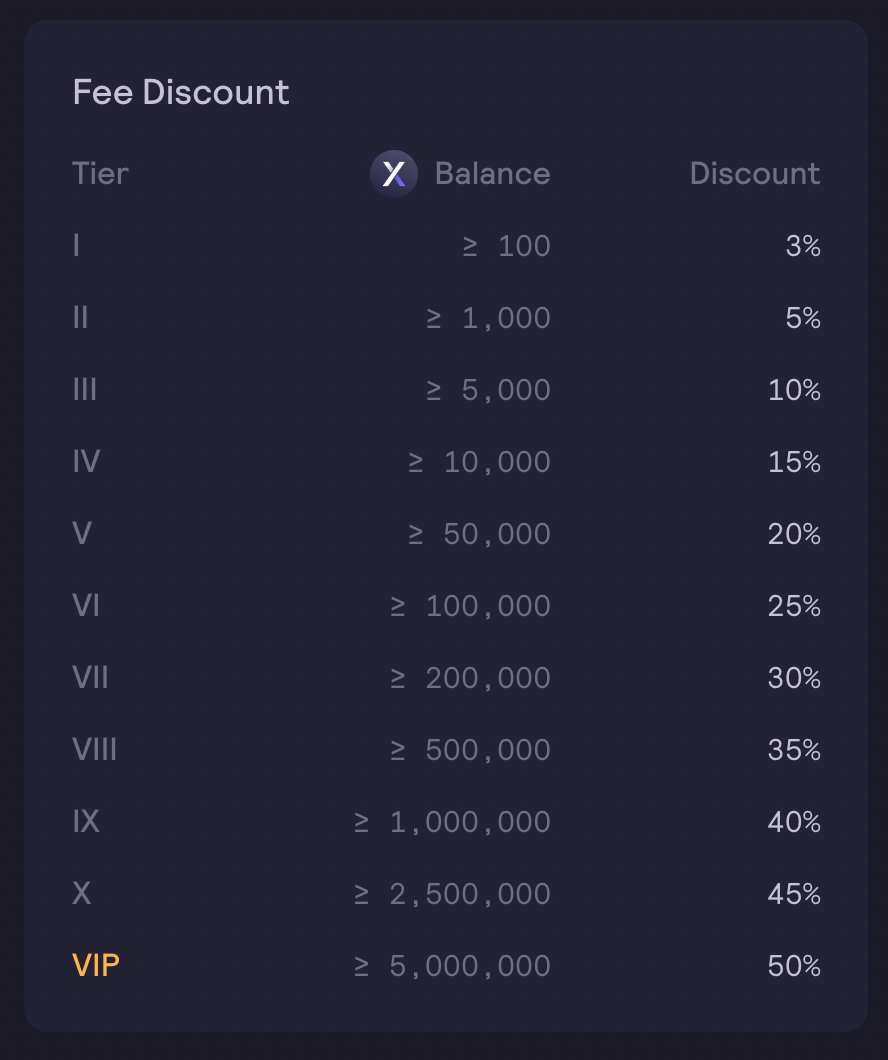This screenshot has width=888, height=1060.
Task: Click the 40% discount value
Action: tap(794, 822)
